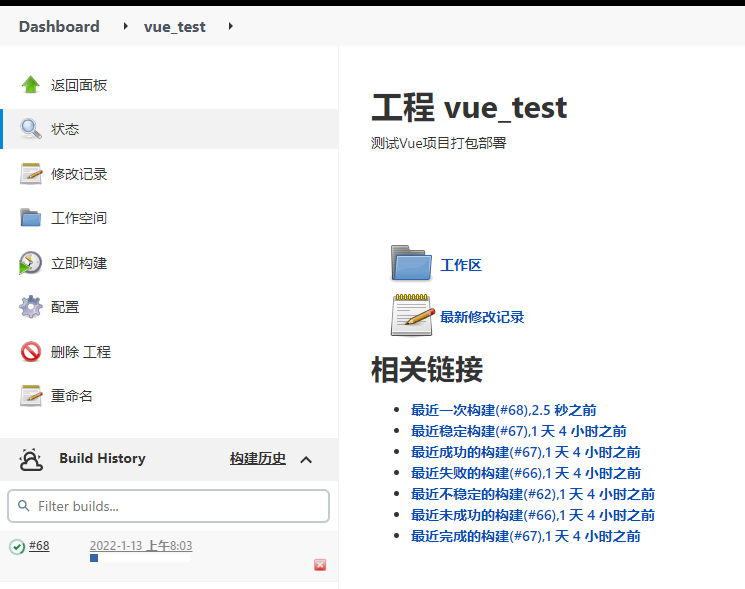Click the large folder icon for 工作区
The width and height of the screenshot is (745, 589).
(411, 263)
